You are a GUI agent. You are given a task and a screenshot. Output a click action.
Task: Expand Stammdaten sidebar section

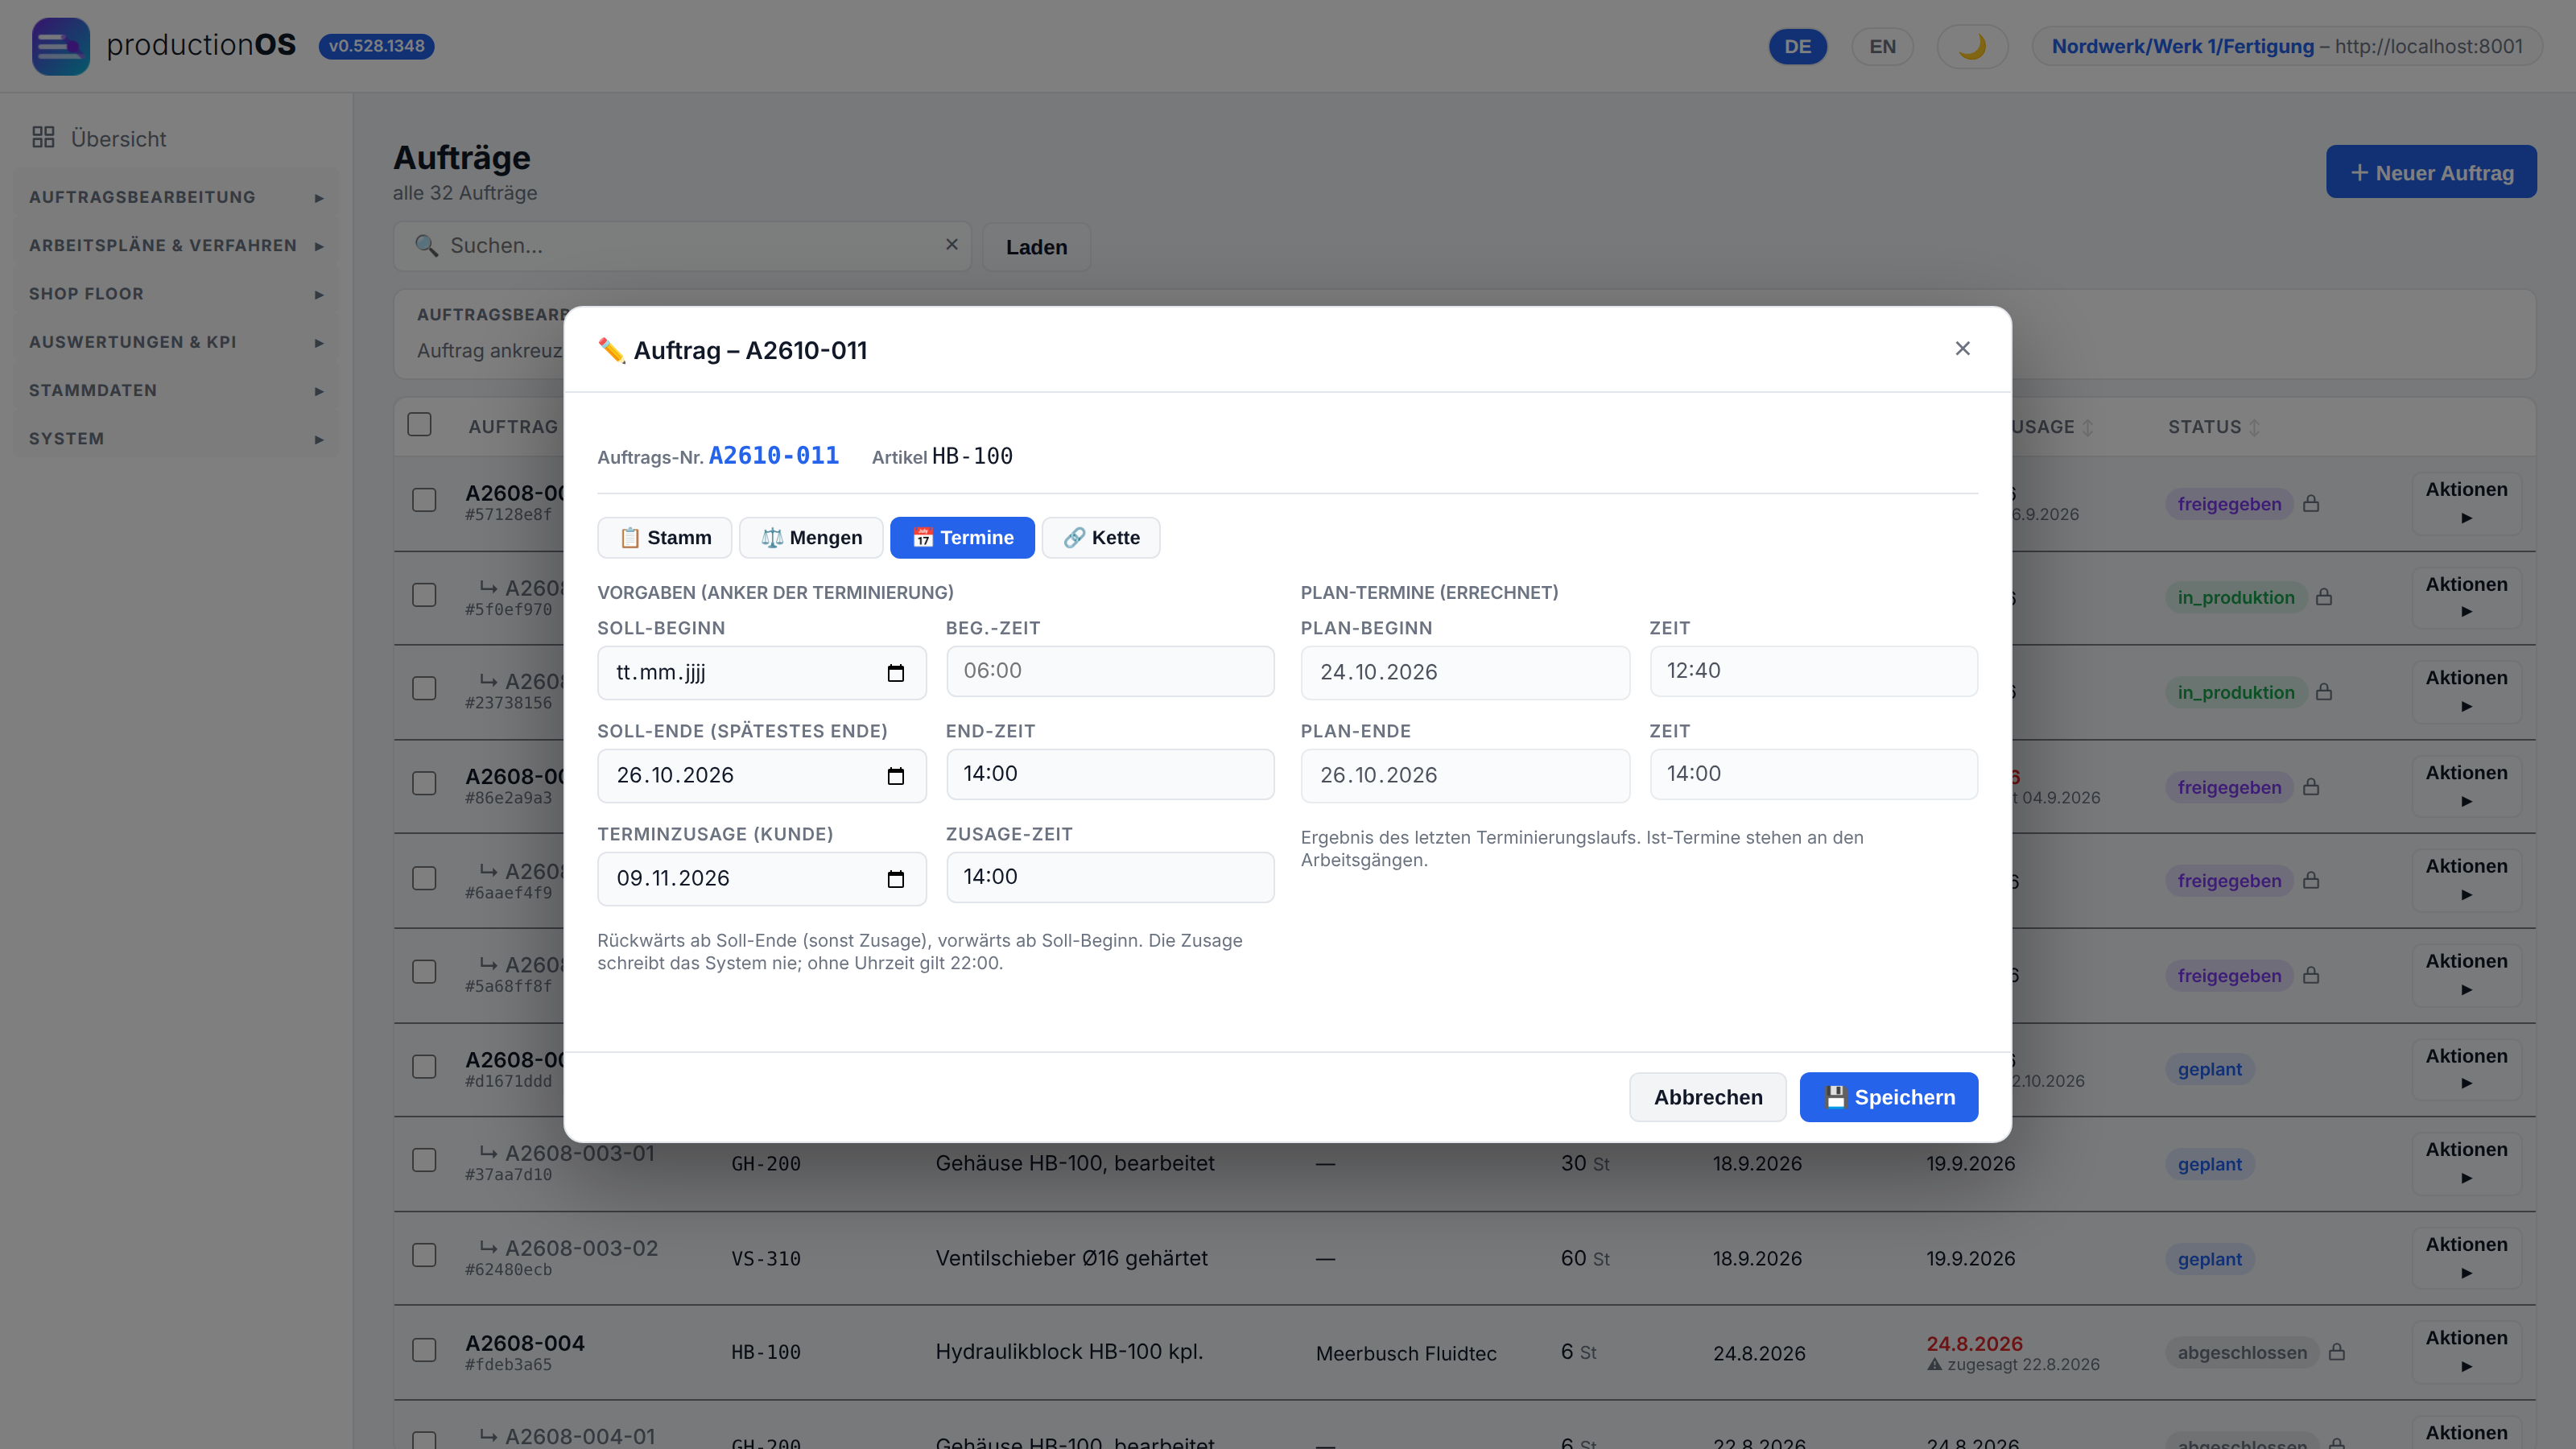pyautogui.click(x=176, y=390)
